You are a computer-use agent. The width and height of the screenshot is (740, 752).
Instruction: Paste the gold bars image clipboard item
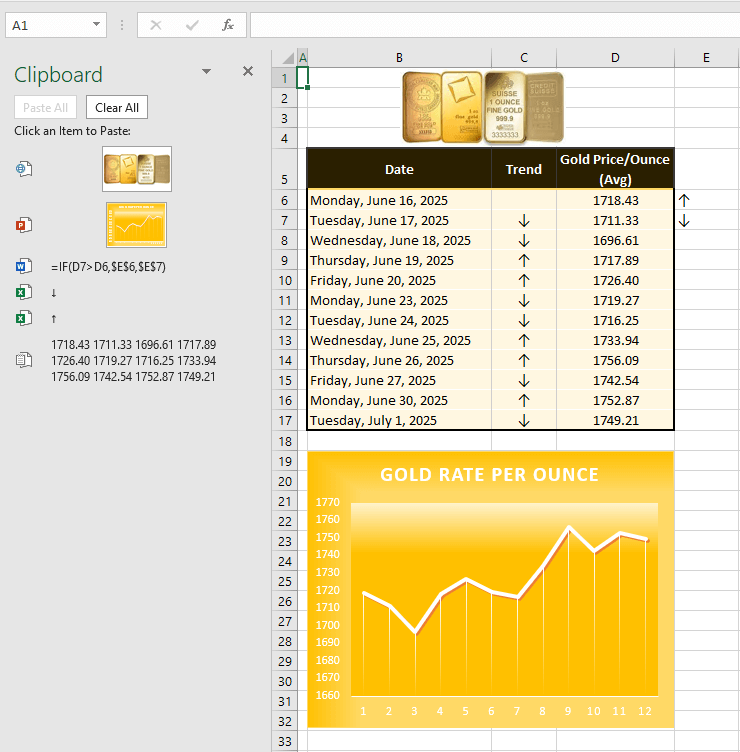click(x=137, y=169)
